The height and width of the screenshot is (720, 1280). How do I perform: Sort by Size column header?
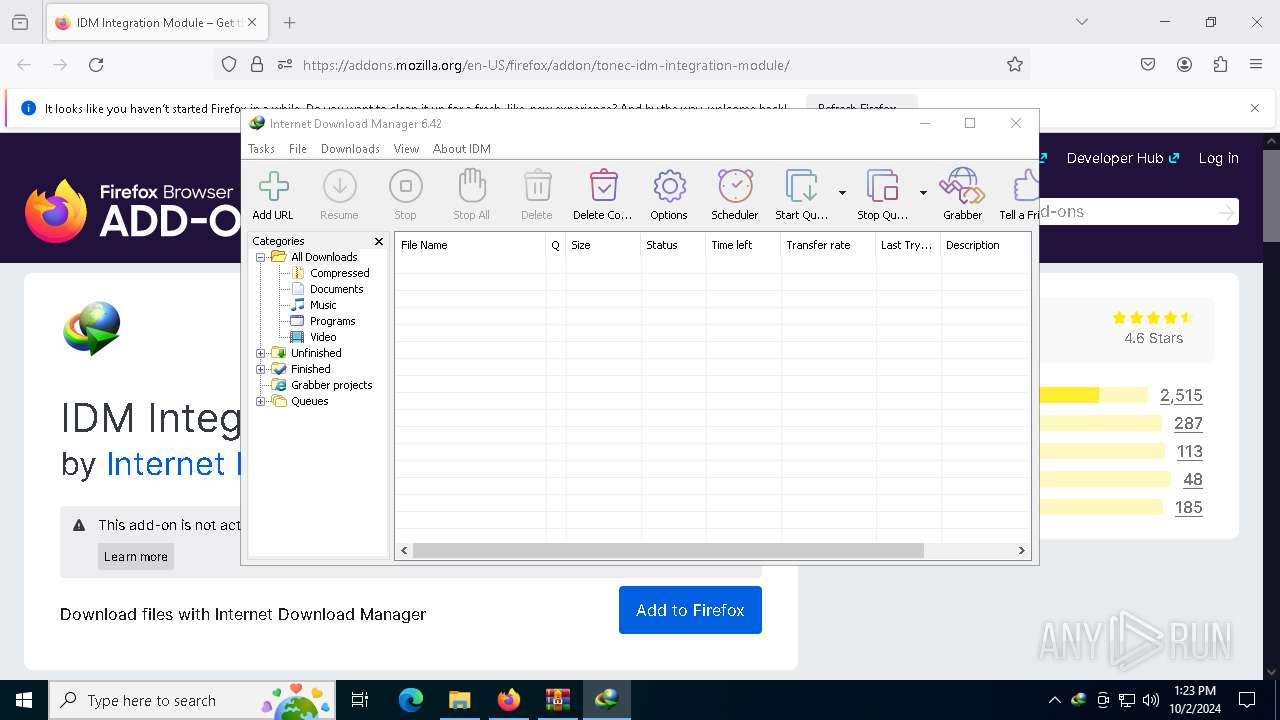[x=603, y=245]
